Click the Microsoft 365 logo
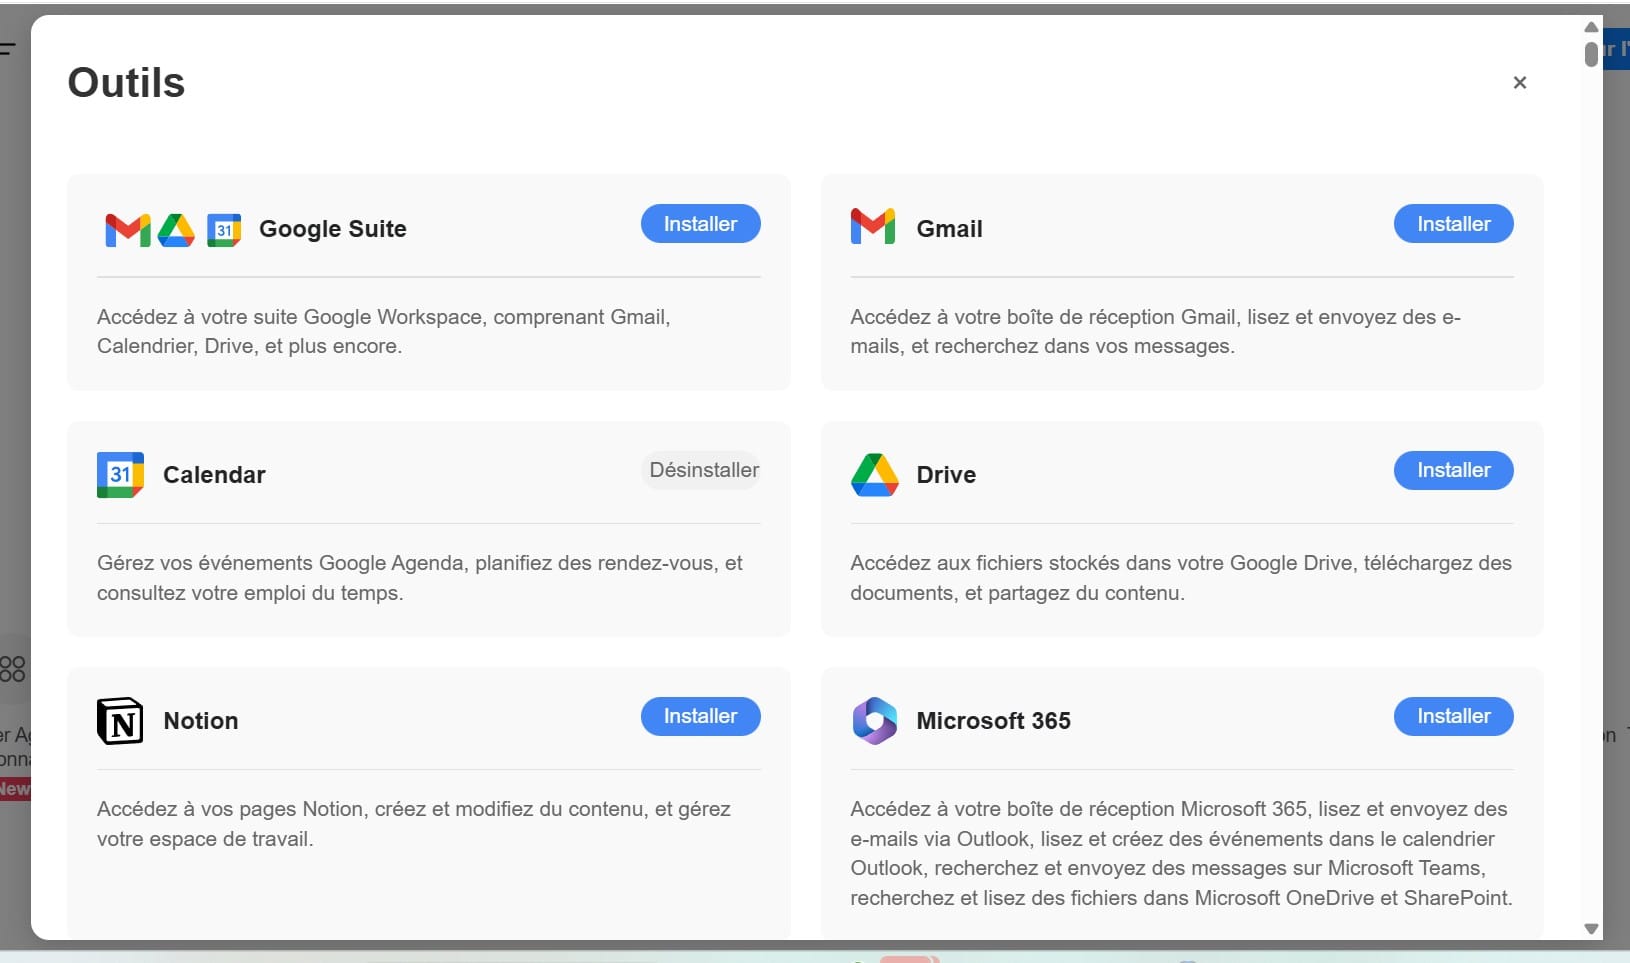 (874, 721)
